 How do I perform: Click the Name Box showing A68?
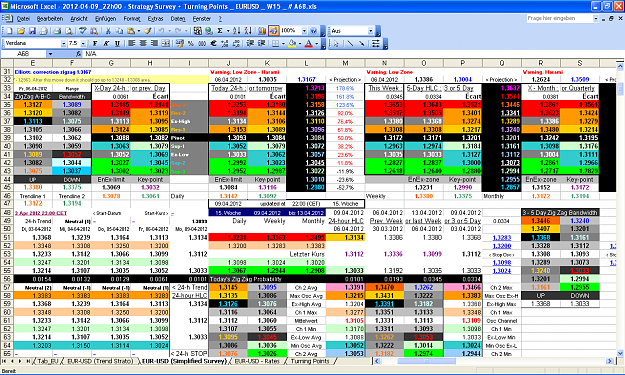[x=24, y=54]
